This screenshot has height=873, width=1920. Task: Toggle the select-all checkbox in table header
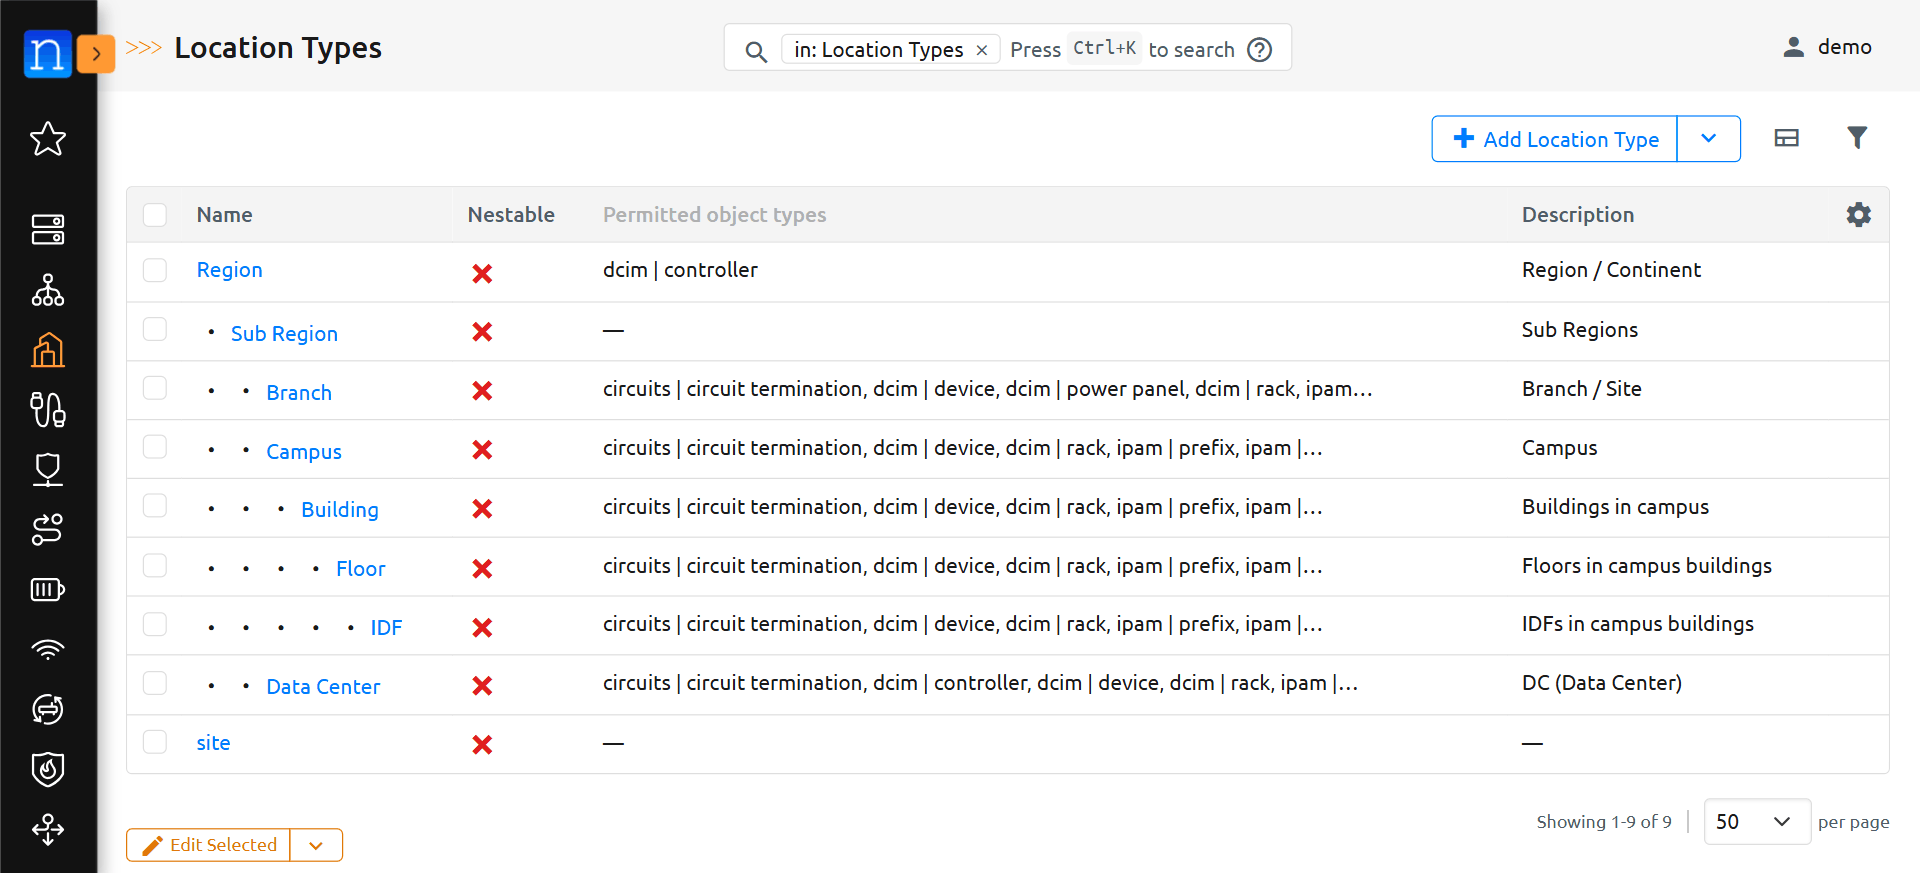155,215
